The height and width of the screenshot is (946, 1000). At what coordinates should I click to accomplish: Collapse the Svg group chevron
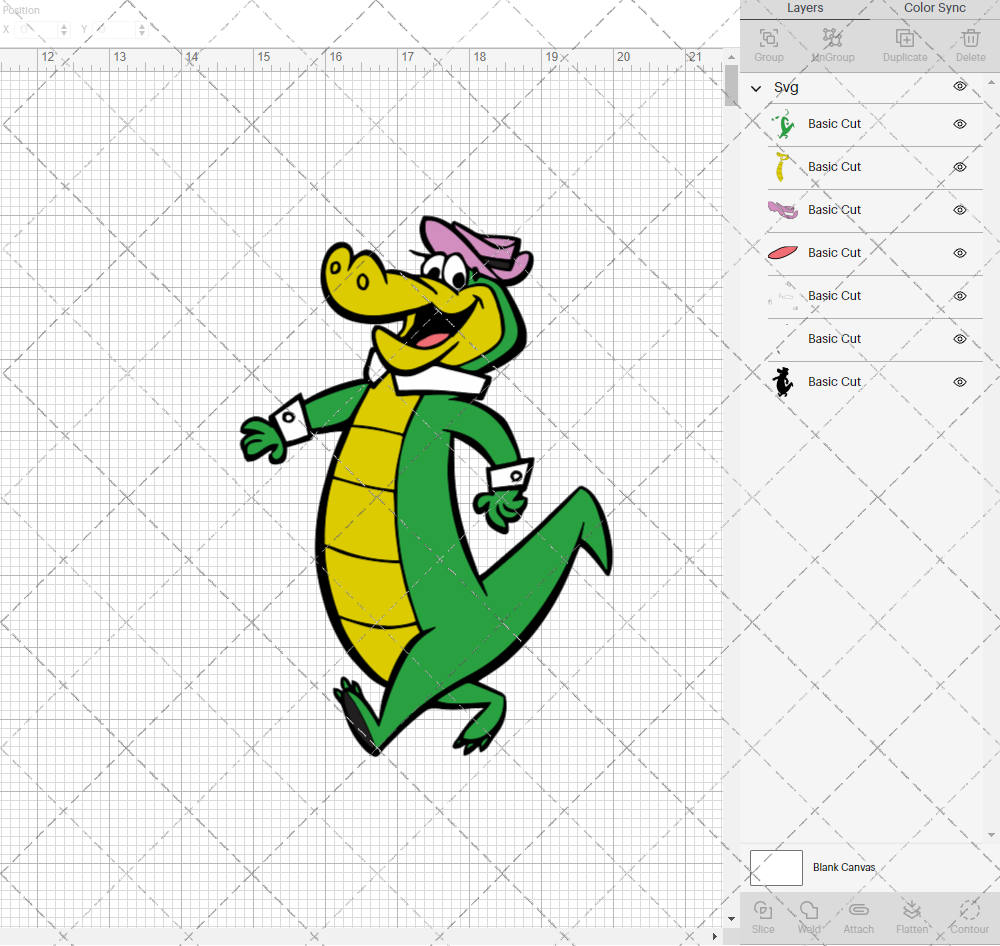point(756,88)
